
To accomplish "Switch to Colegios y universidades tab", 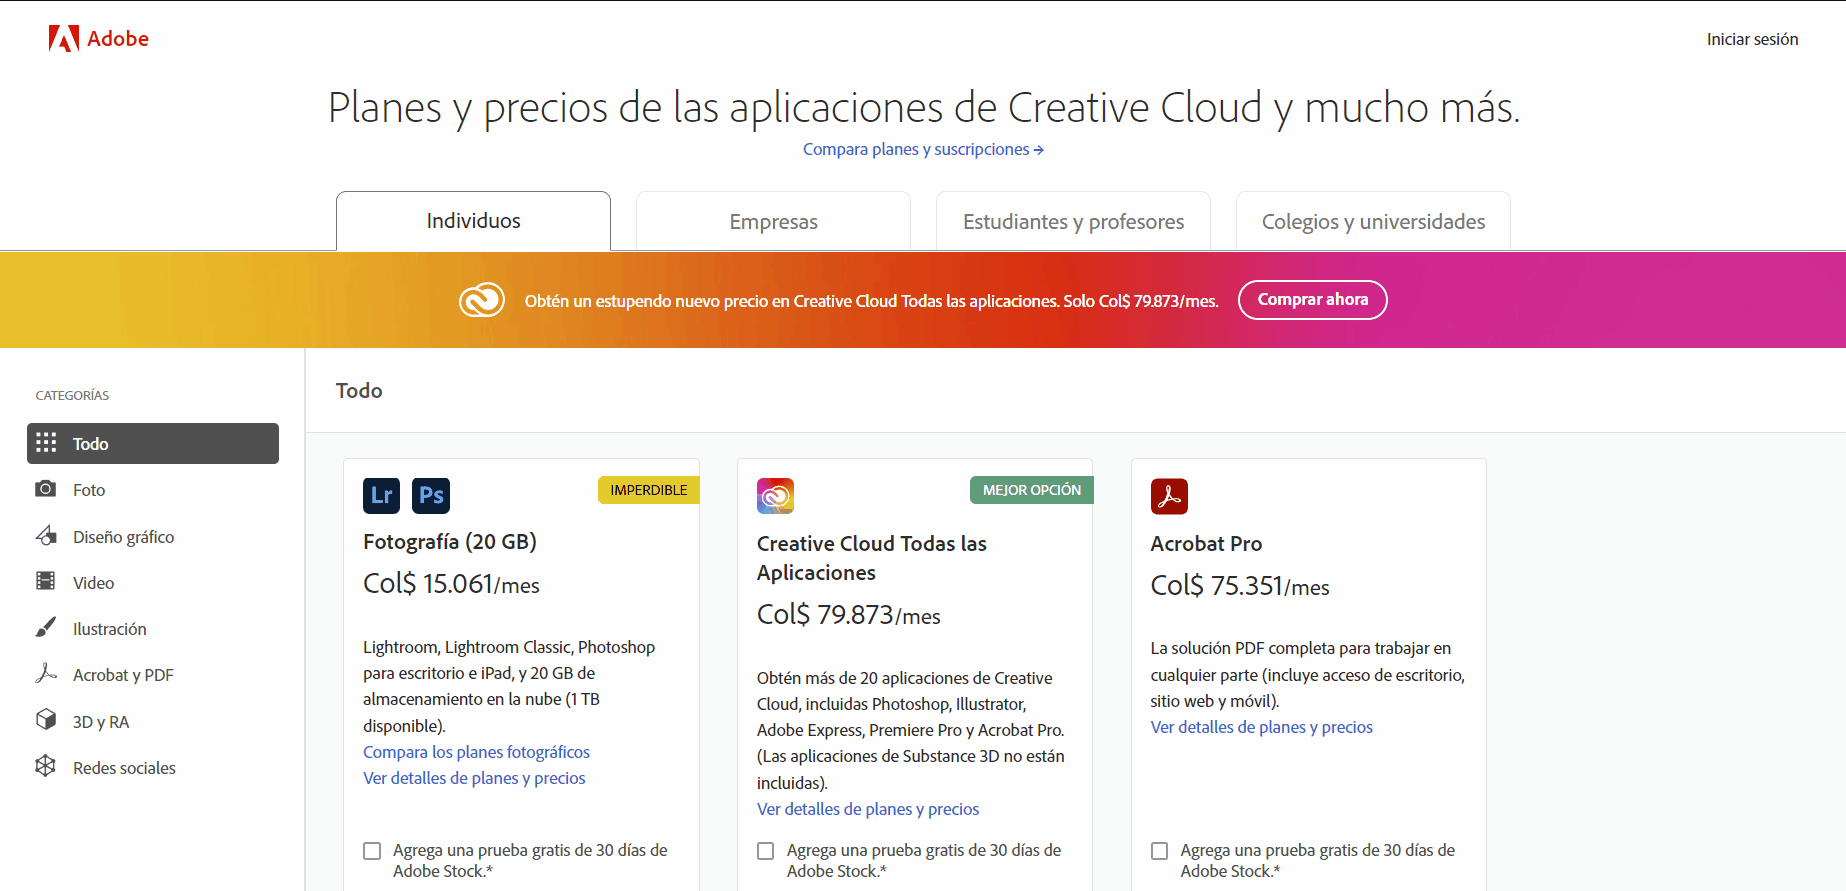I will 1373,222.
